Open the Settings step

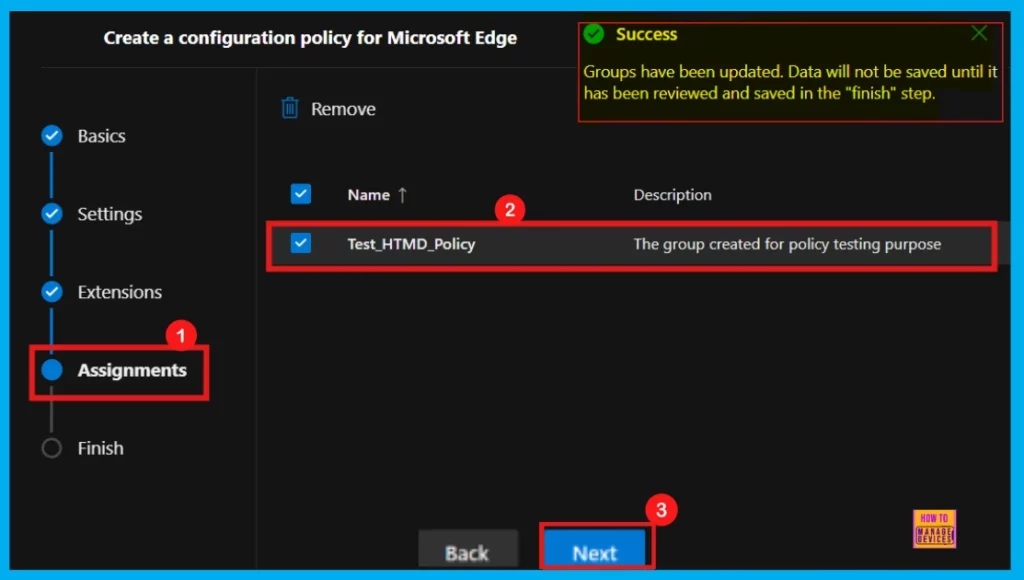[110, 214]
